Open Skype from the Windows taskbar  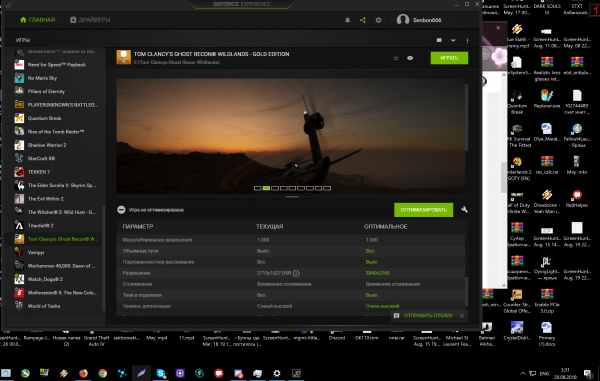[161, 373]
